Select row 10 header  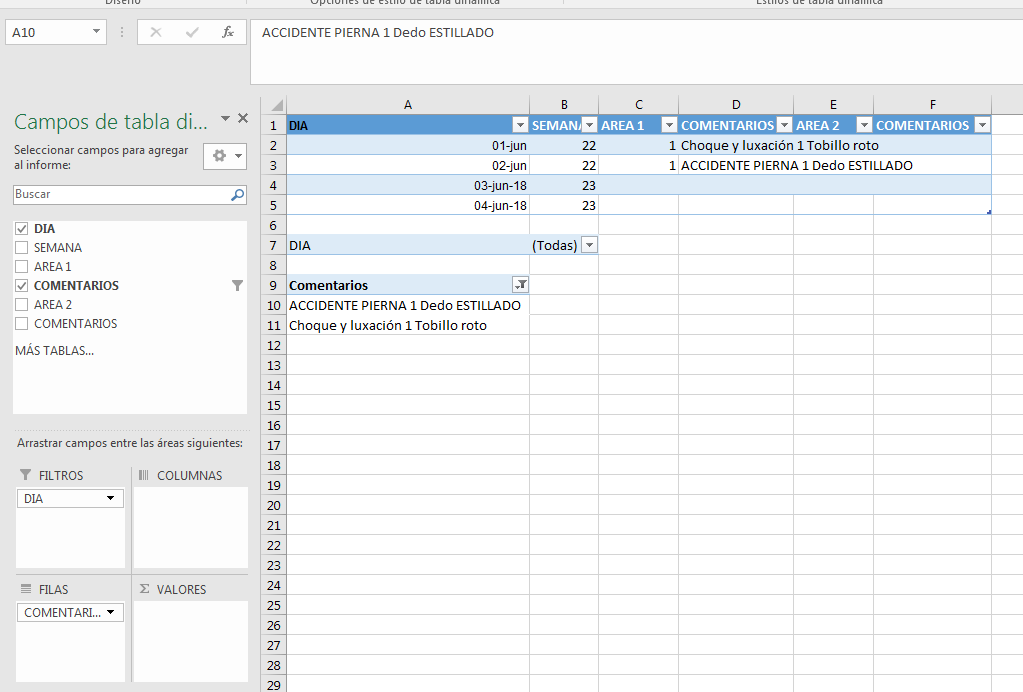click(273, 305)
